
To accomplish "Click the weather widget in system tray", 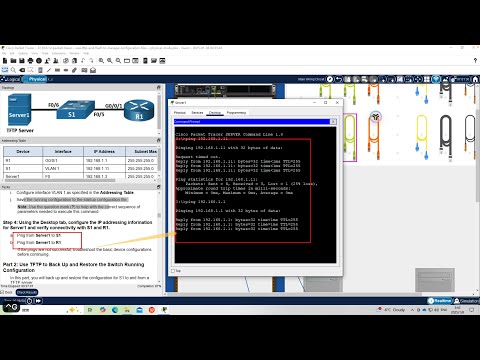I will point(391,310).
